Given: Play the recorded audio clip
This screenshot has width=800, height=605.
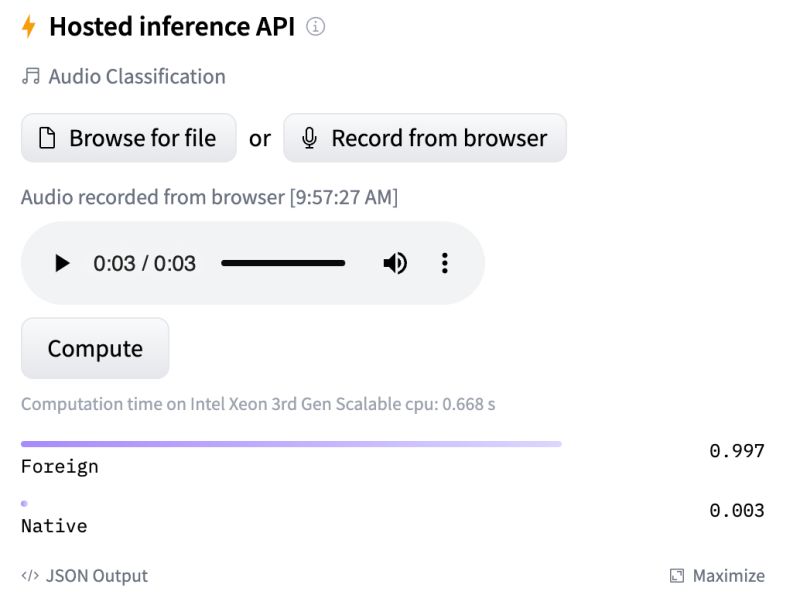Looking at the screenshot, I should point(62,263).
